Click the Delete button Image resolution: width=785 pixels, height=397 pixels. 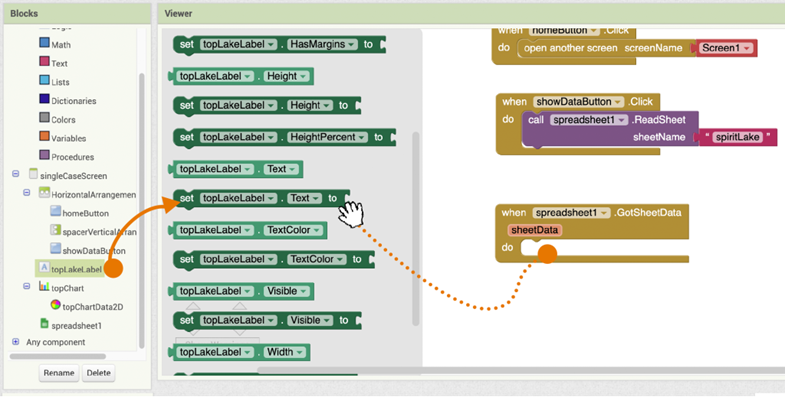click(98, 373)
